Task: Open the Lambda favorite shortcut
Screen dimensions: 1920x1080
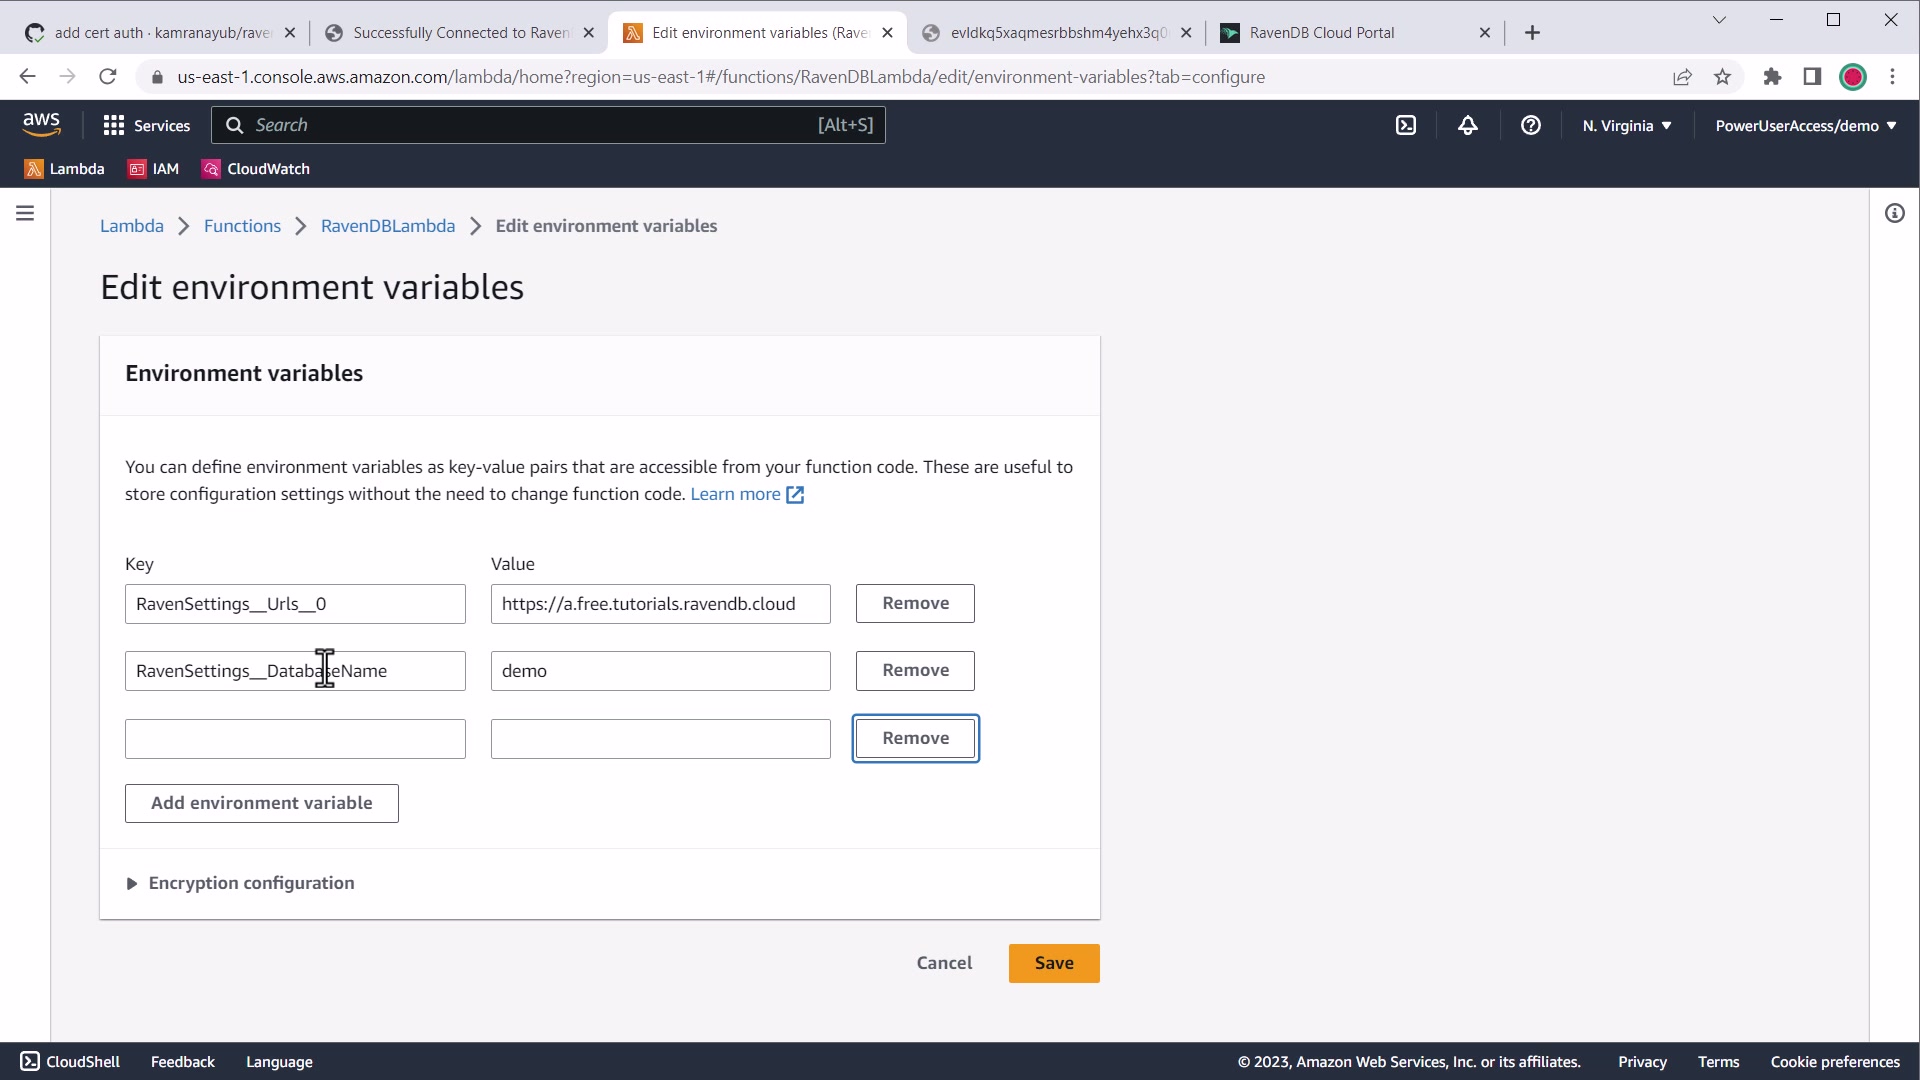Action: pos(64,169)
